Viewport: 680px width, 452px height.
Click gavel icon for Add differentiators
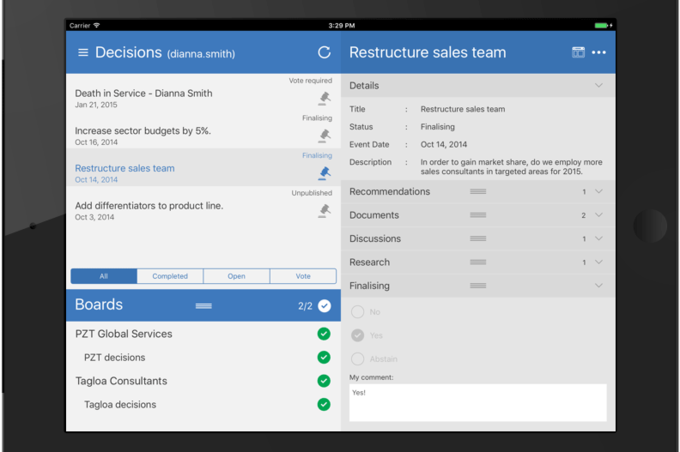(324, 211)
